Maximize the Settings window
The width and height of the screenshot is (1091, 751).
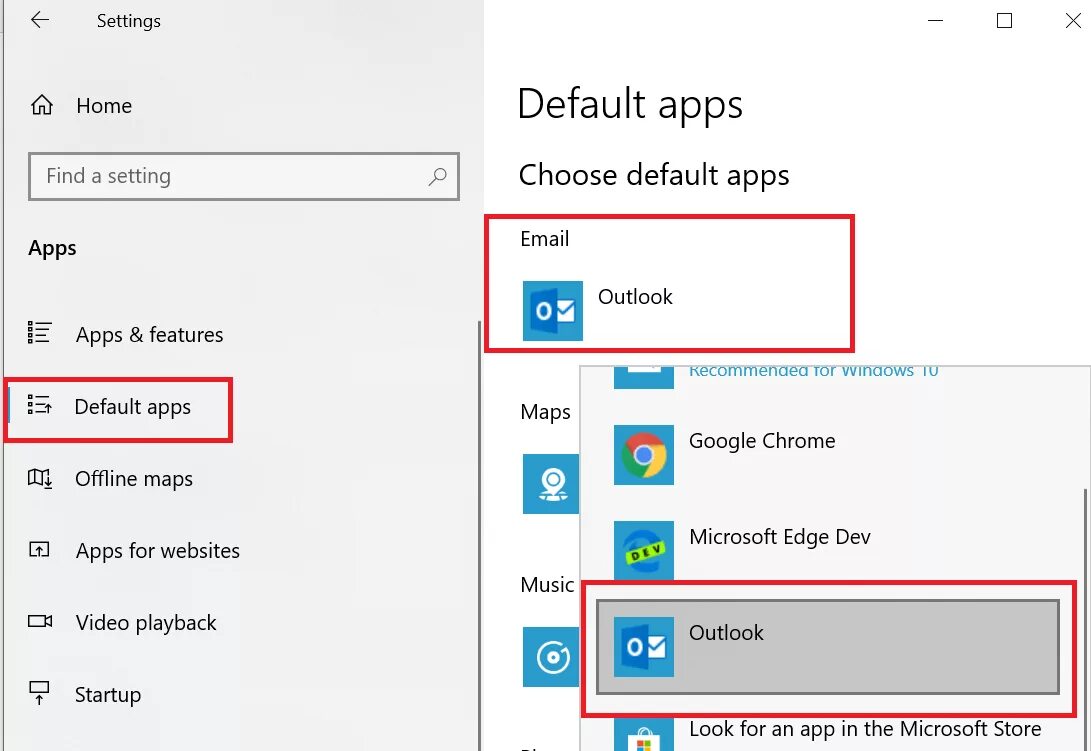point(1004,20)
